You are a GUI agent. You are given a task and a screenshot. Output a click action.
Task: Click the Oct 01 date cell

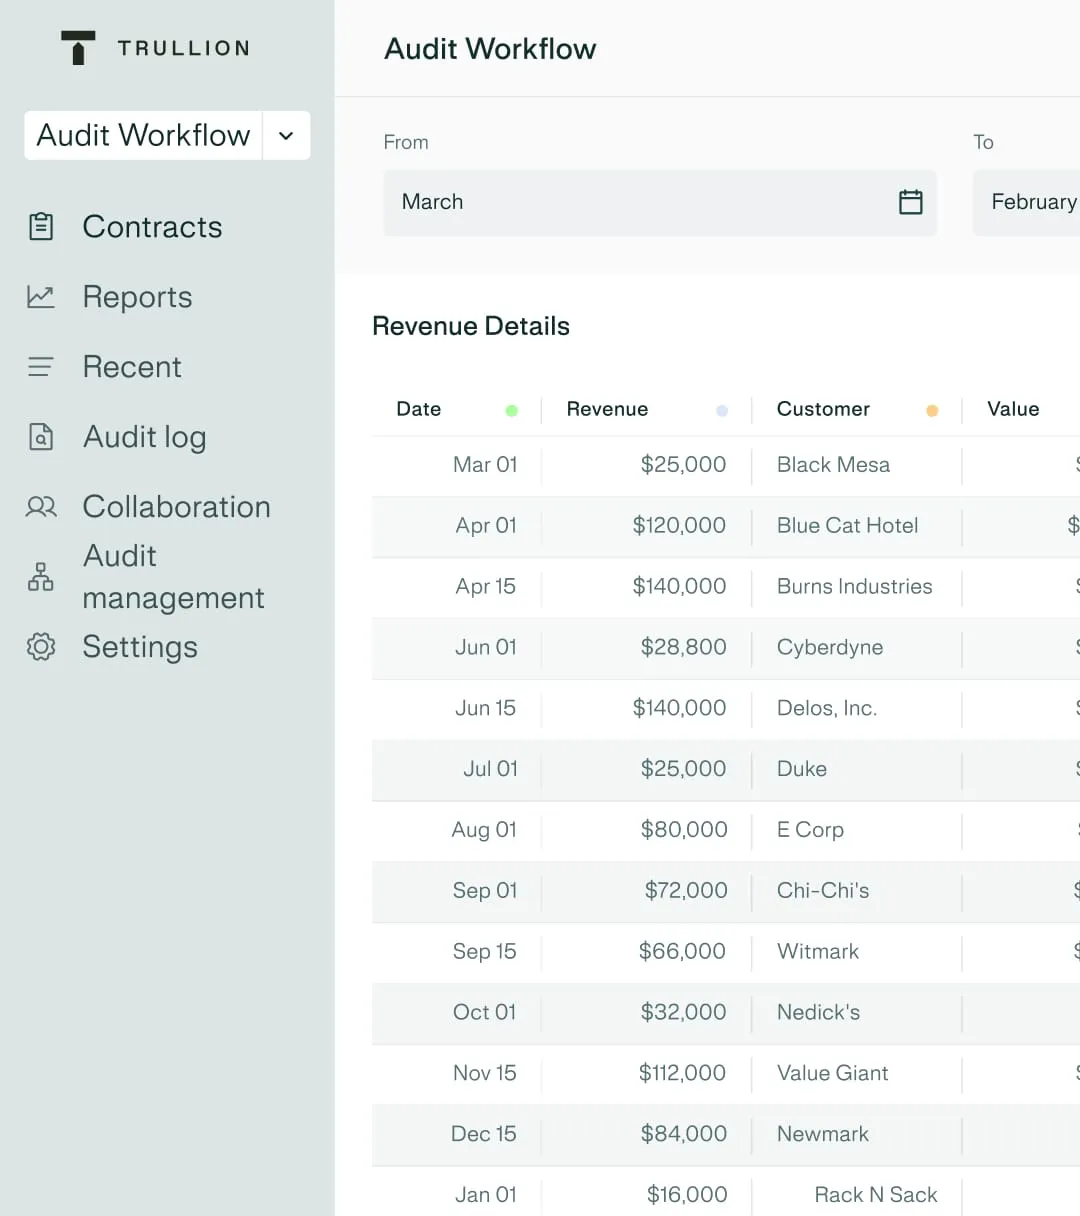tap(485, 1013)
